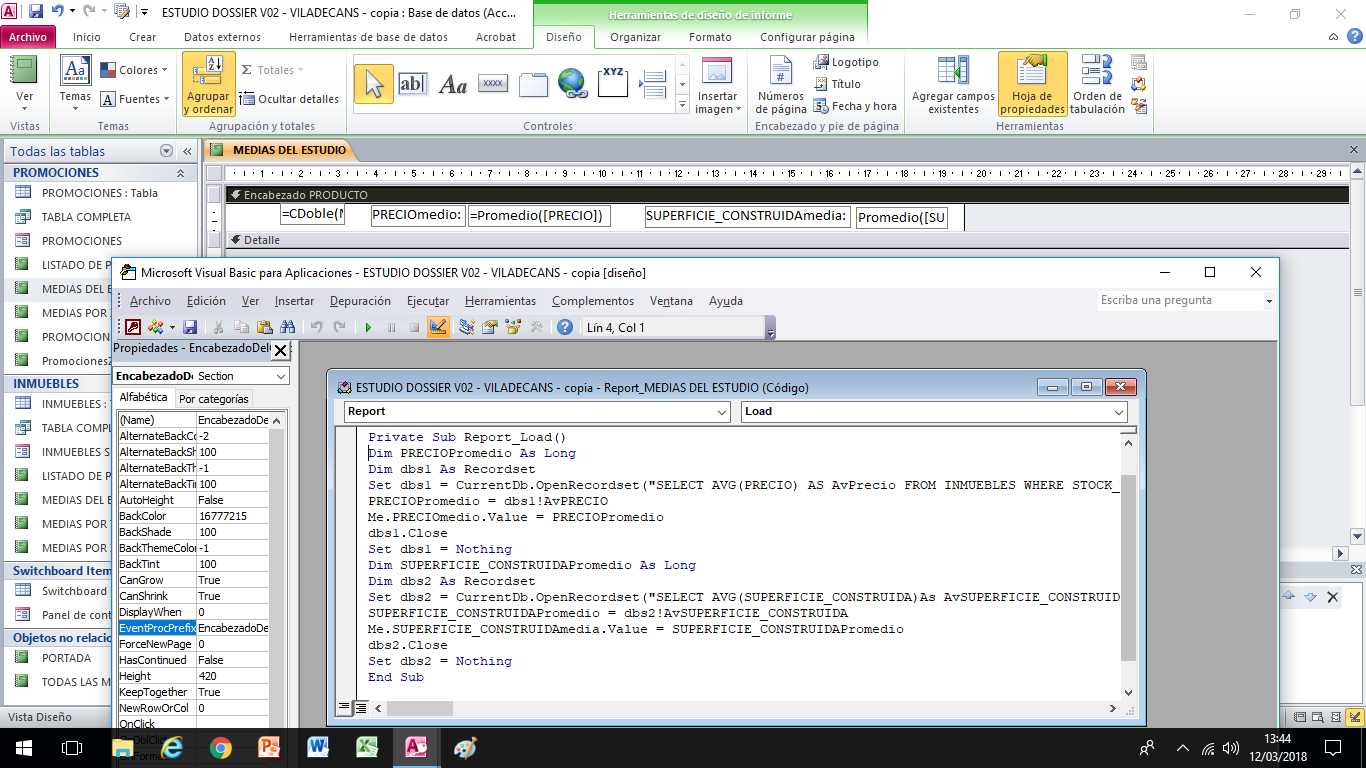Open the Depuración menu in VBA editor

[360, 301]
